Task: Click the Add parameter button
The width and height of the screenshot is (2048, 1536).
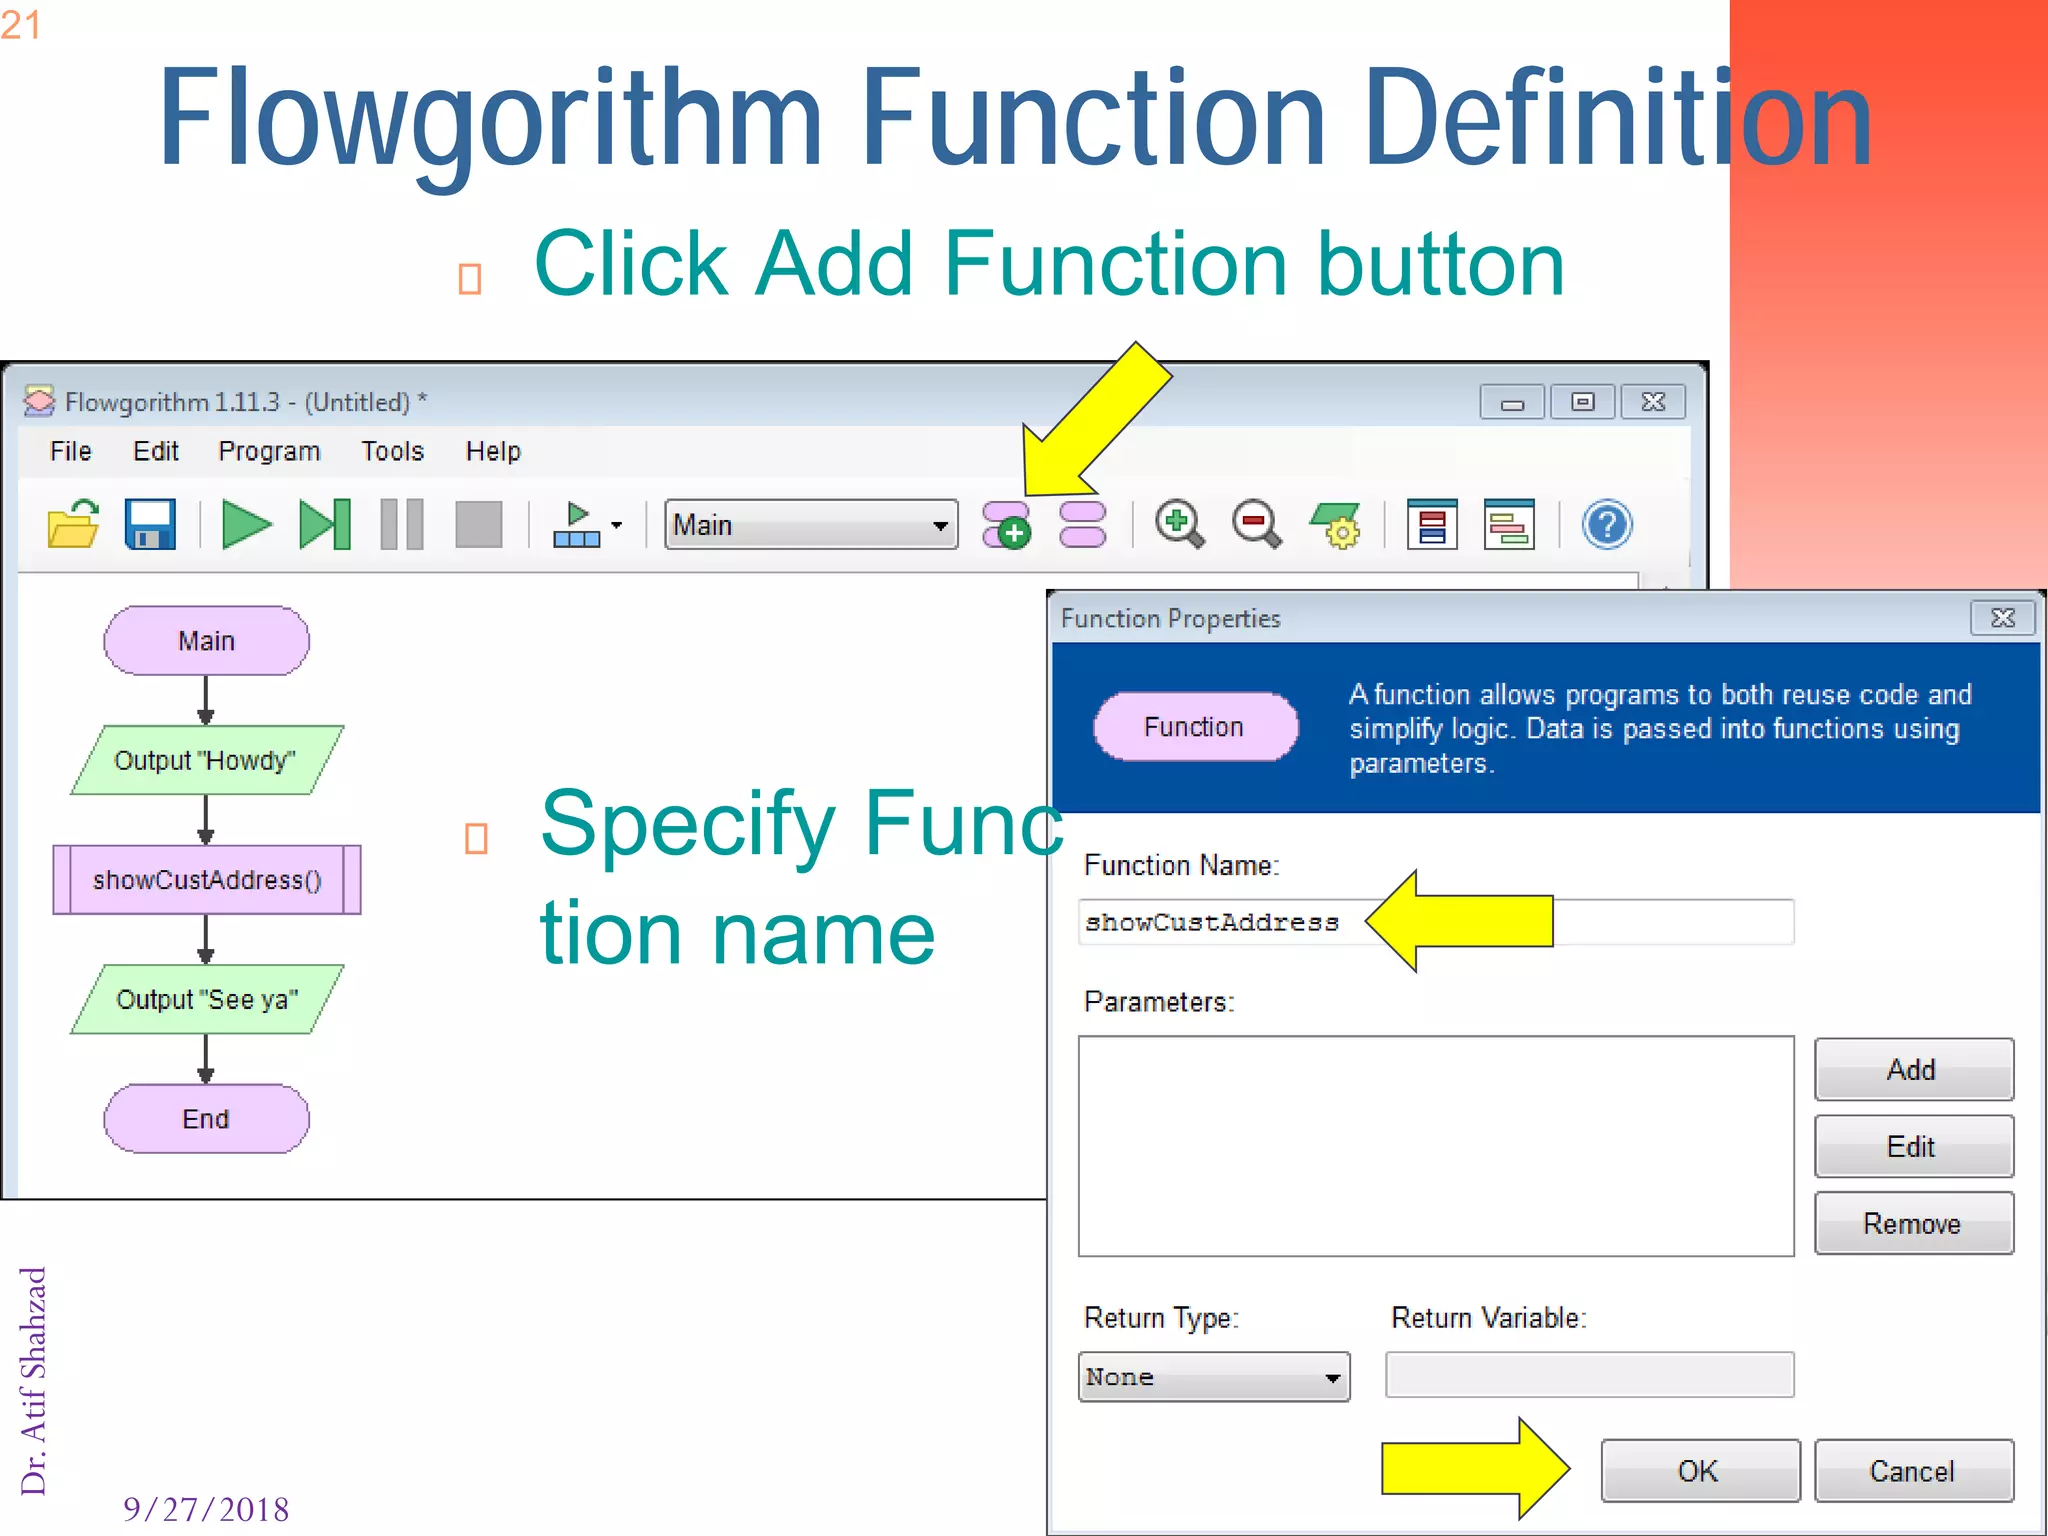Action: tap(1913, 1069)
